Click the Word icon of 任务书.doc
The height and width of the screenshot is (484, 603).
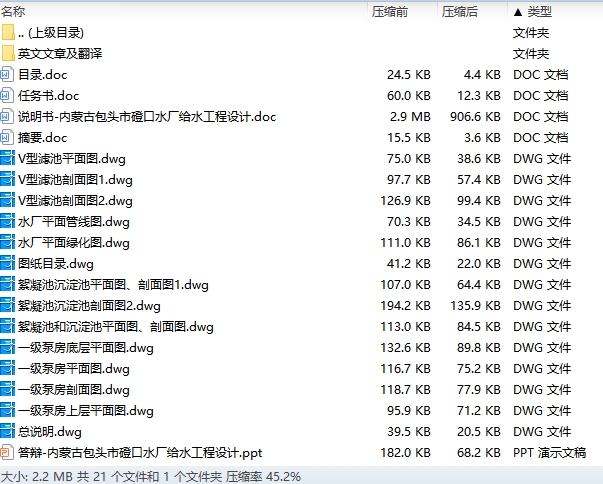[x=7, y=95]
